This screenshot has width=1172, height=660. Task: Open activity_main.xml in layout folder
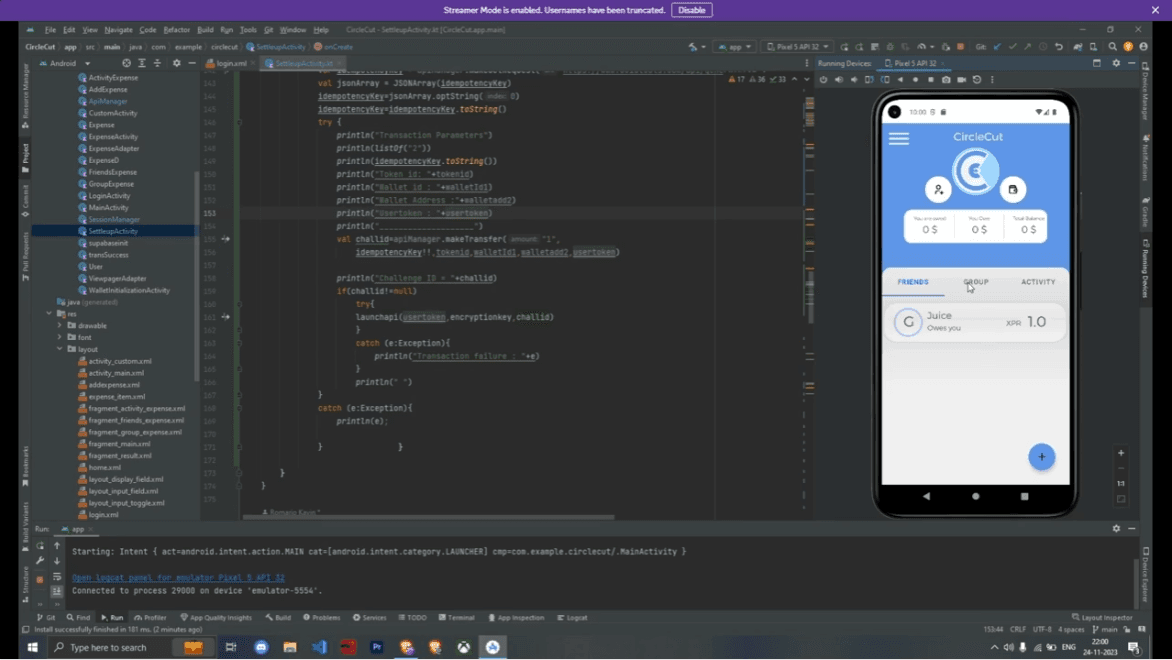[116, 373]
